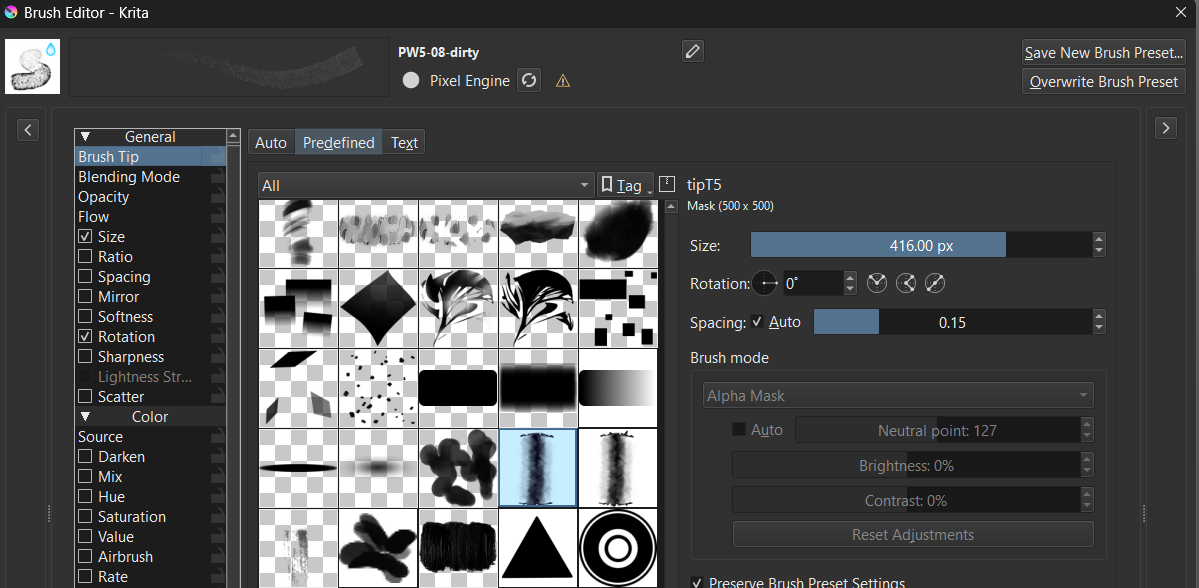Image resolution: width=1199 pixels, height=588 pixels.
Task: Click the right arrow button at the panel edge
Action: [1165, 128]
